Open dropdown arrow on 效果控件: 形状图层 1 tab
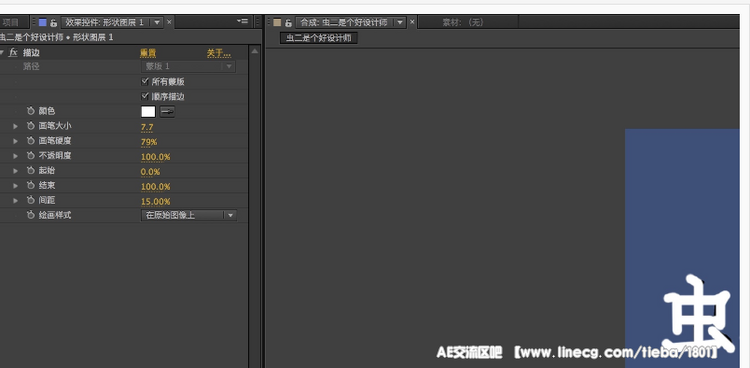The height and width of the screenshot is (368, 750). point(157,22)
